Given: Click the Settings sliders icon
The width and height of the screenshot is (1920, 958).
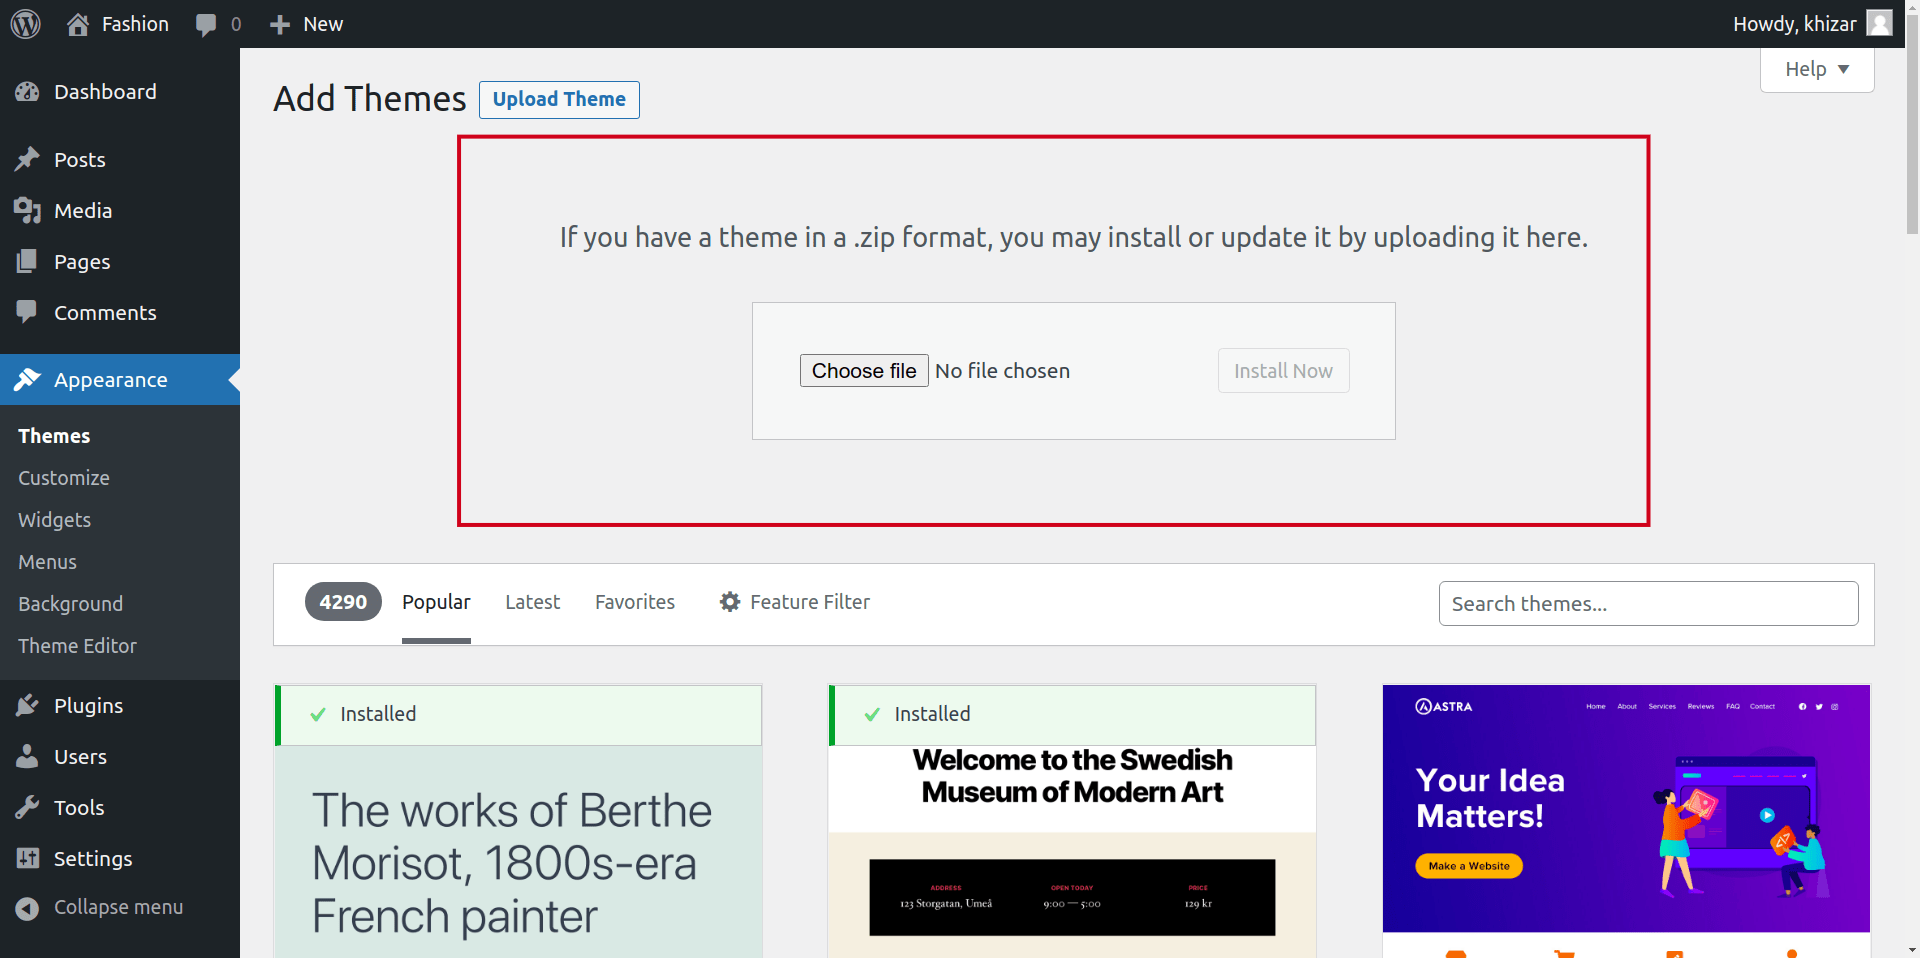Looking at the screenshot, I should [27, 859].
